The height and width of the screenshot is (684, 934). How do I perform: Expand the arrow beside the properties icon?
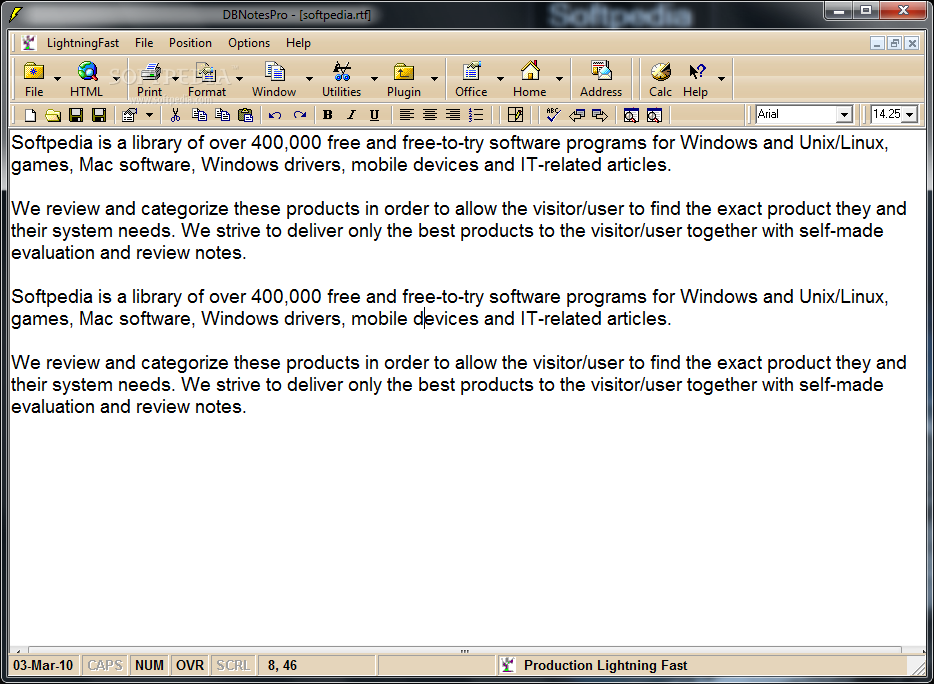(150, 115)
